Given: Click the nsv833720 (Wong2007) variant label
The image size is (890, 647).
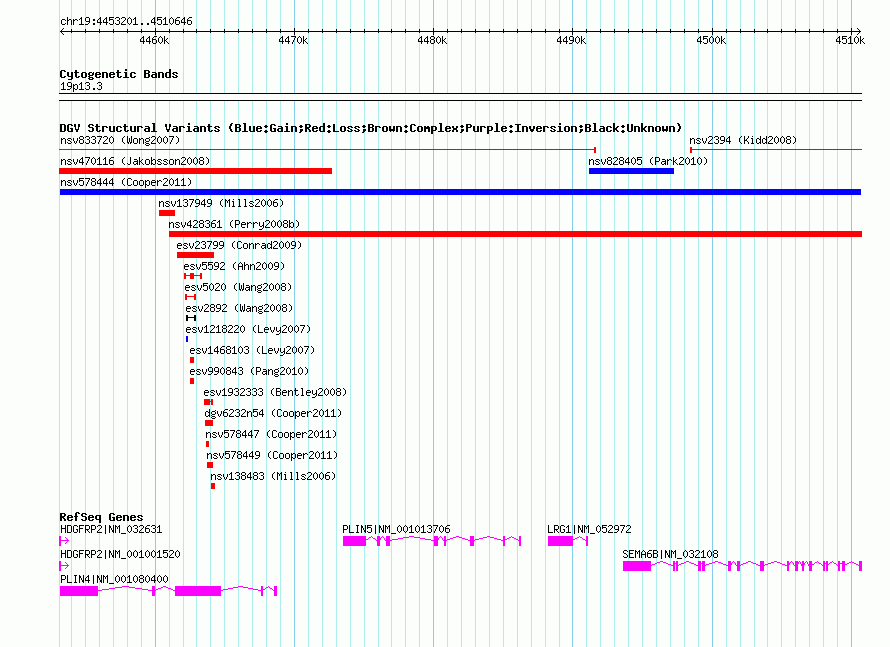Looking at the screenshot, I should point(120,140).
